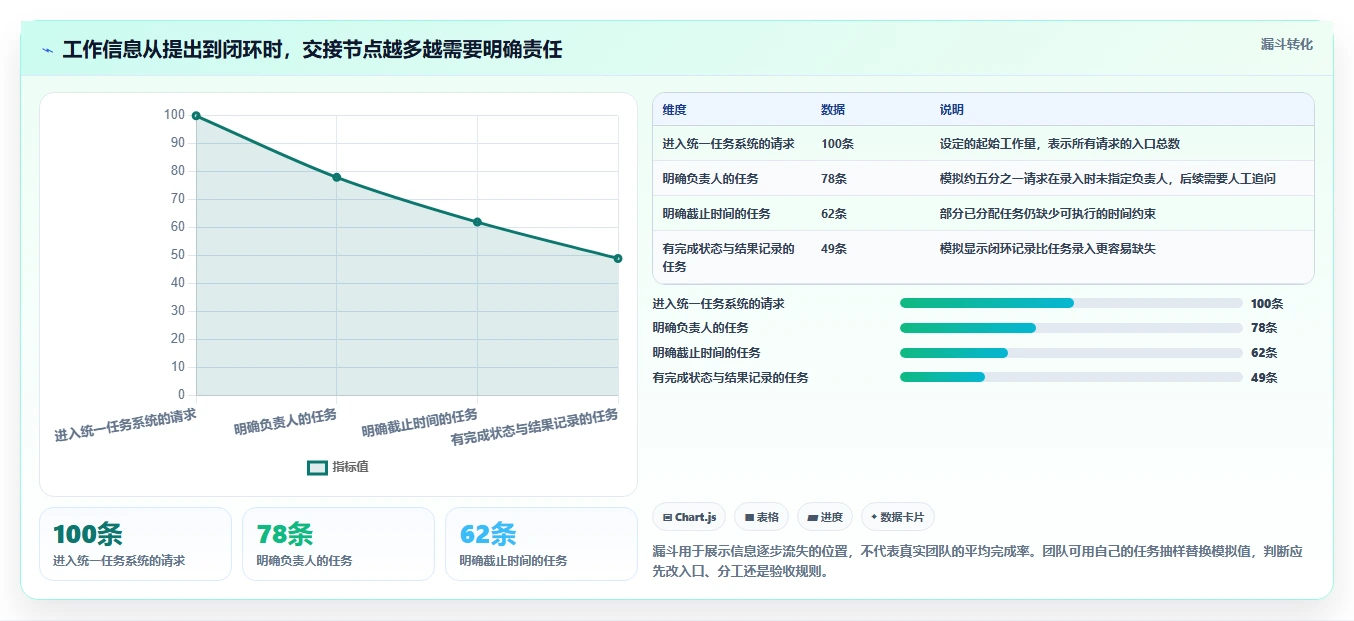Click description 设定的起始工作量
The width and height of the screenshot is (1354, 621).
[988, 144]
